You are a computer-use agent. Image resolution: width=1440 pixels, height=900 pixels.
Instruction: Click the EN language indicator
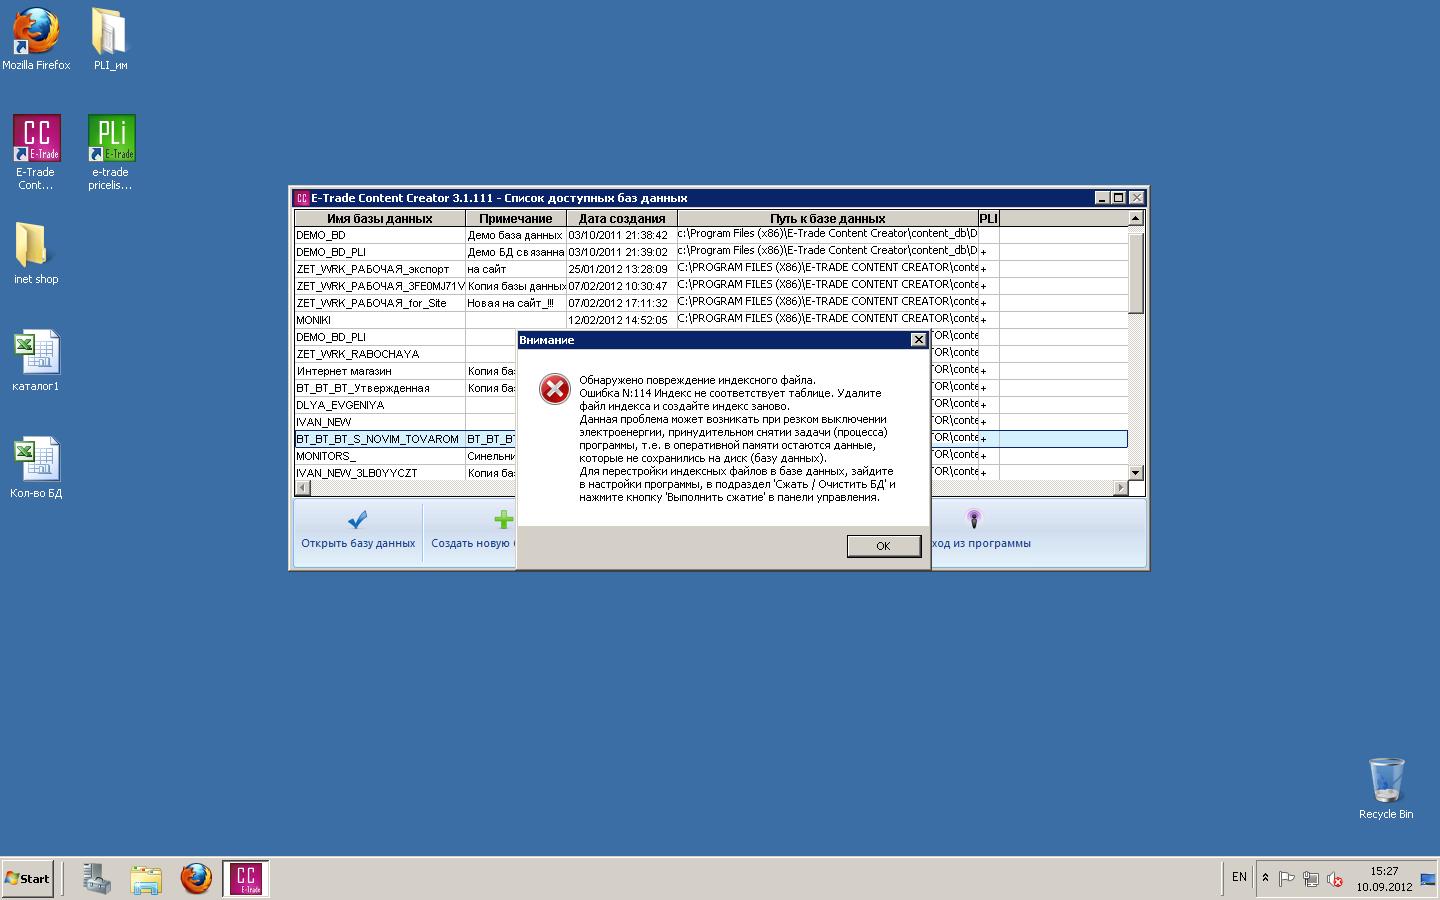coord(1239,877)
